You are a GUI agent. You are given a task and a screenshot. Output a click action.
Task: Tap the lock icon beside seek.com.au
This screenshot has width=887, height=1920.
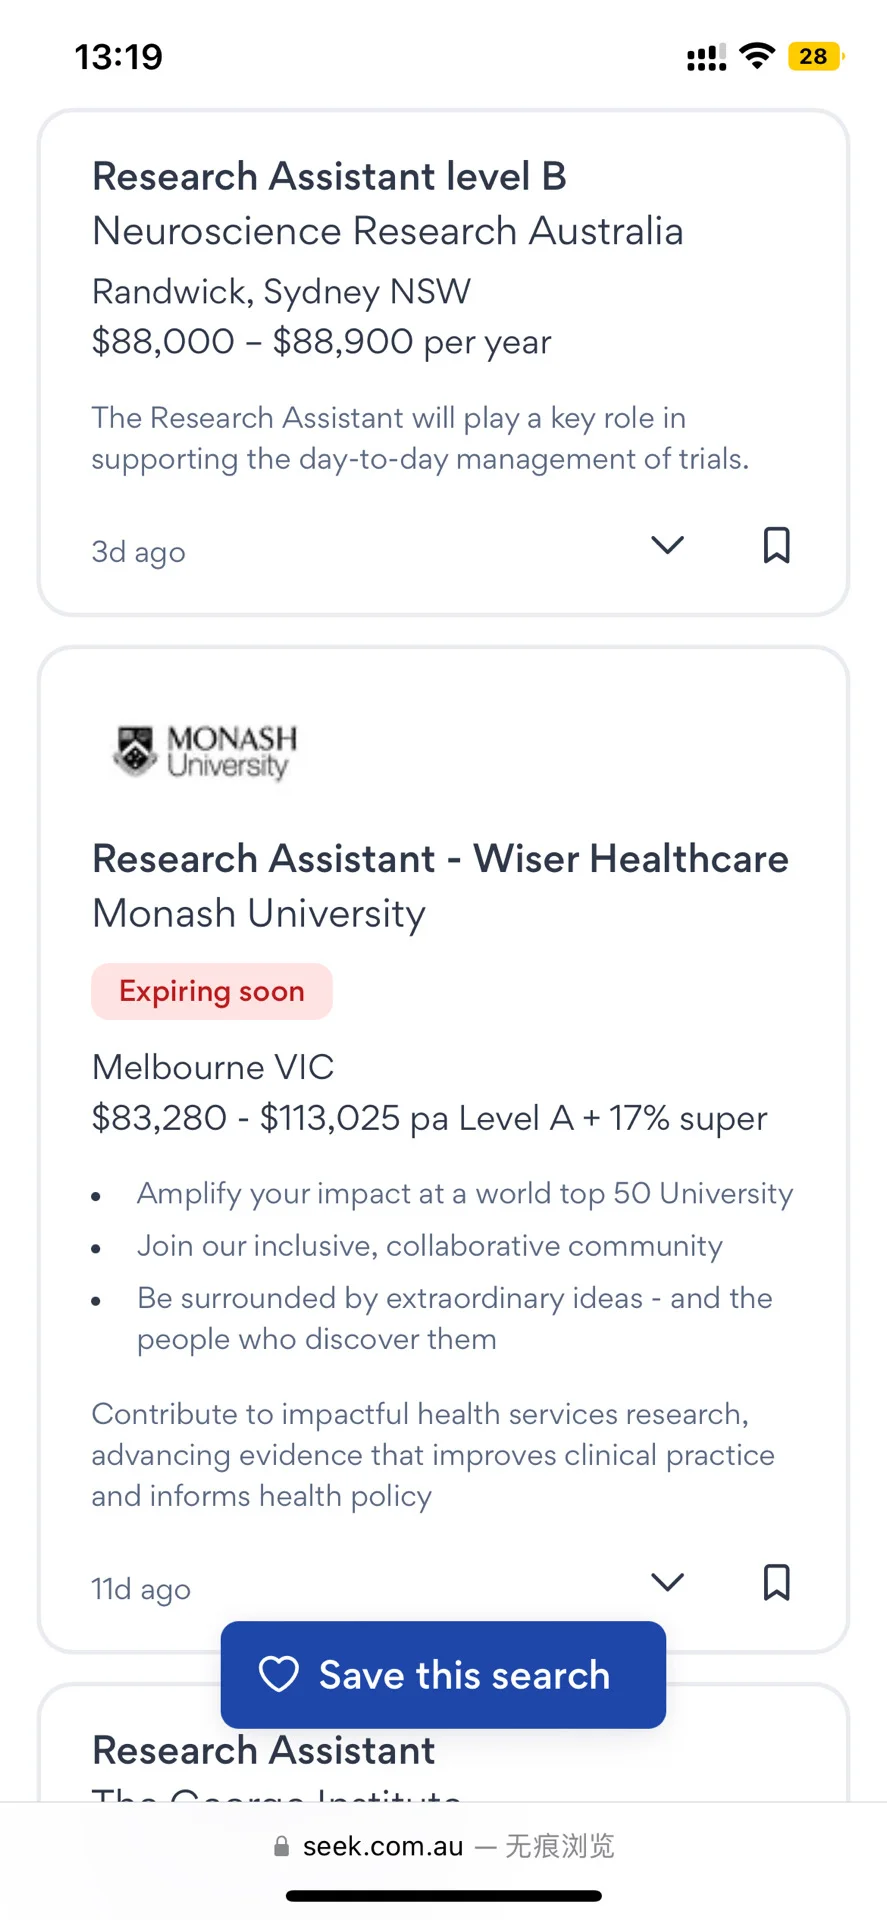pyautogui.click(x=282, y=1846)
